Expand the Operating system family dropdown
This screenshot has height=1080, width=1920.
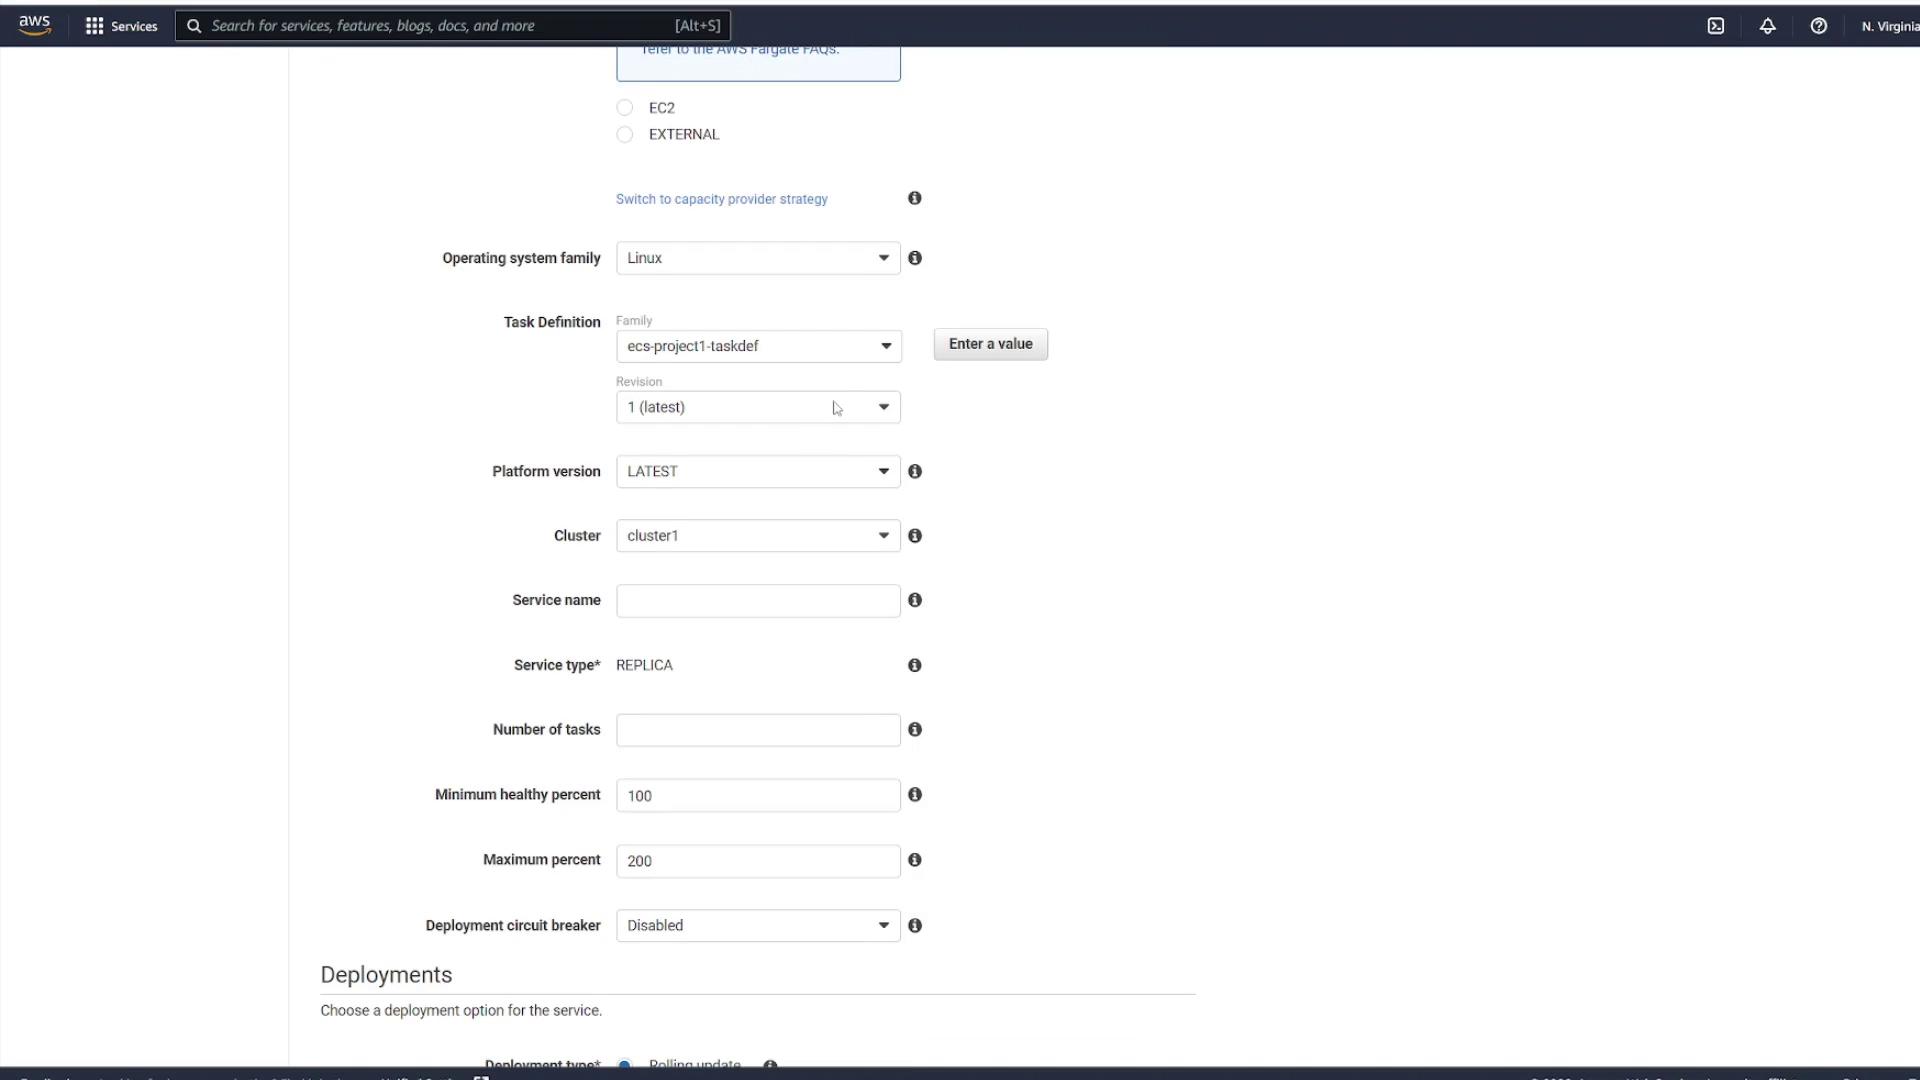coord(758,258)
